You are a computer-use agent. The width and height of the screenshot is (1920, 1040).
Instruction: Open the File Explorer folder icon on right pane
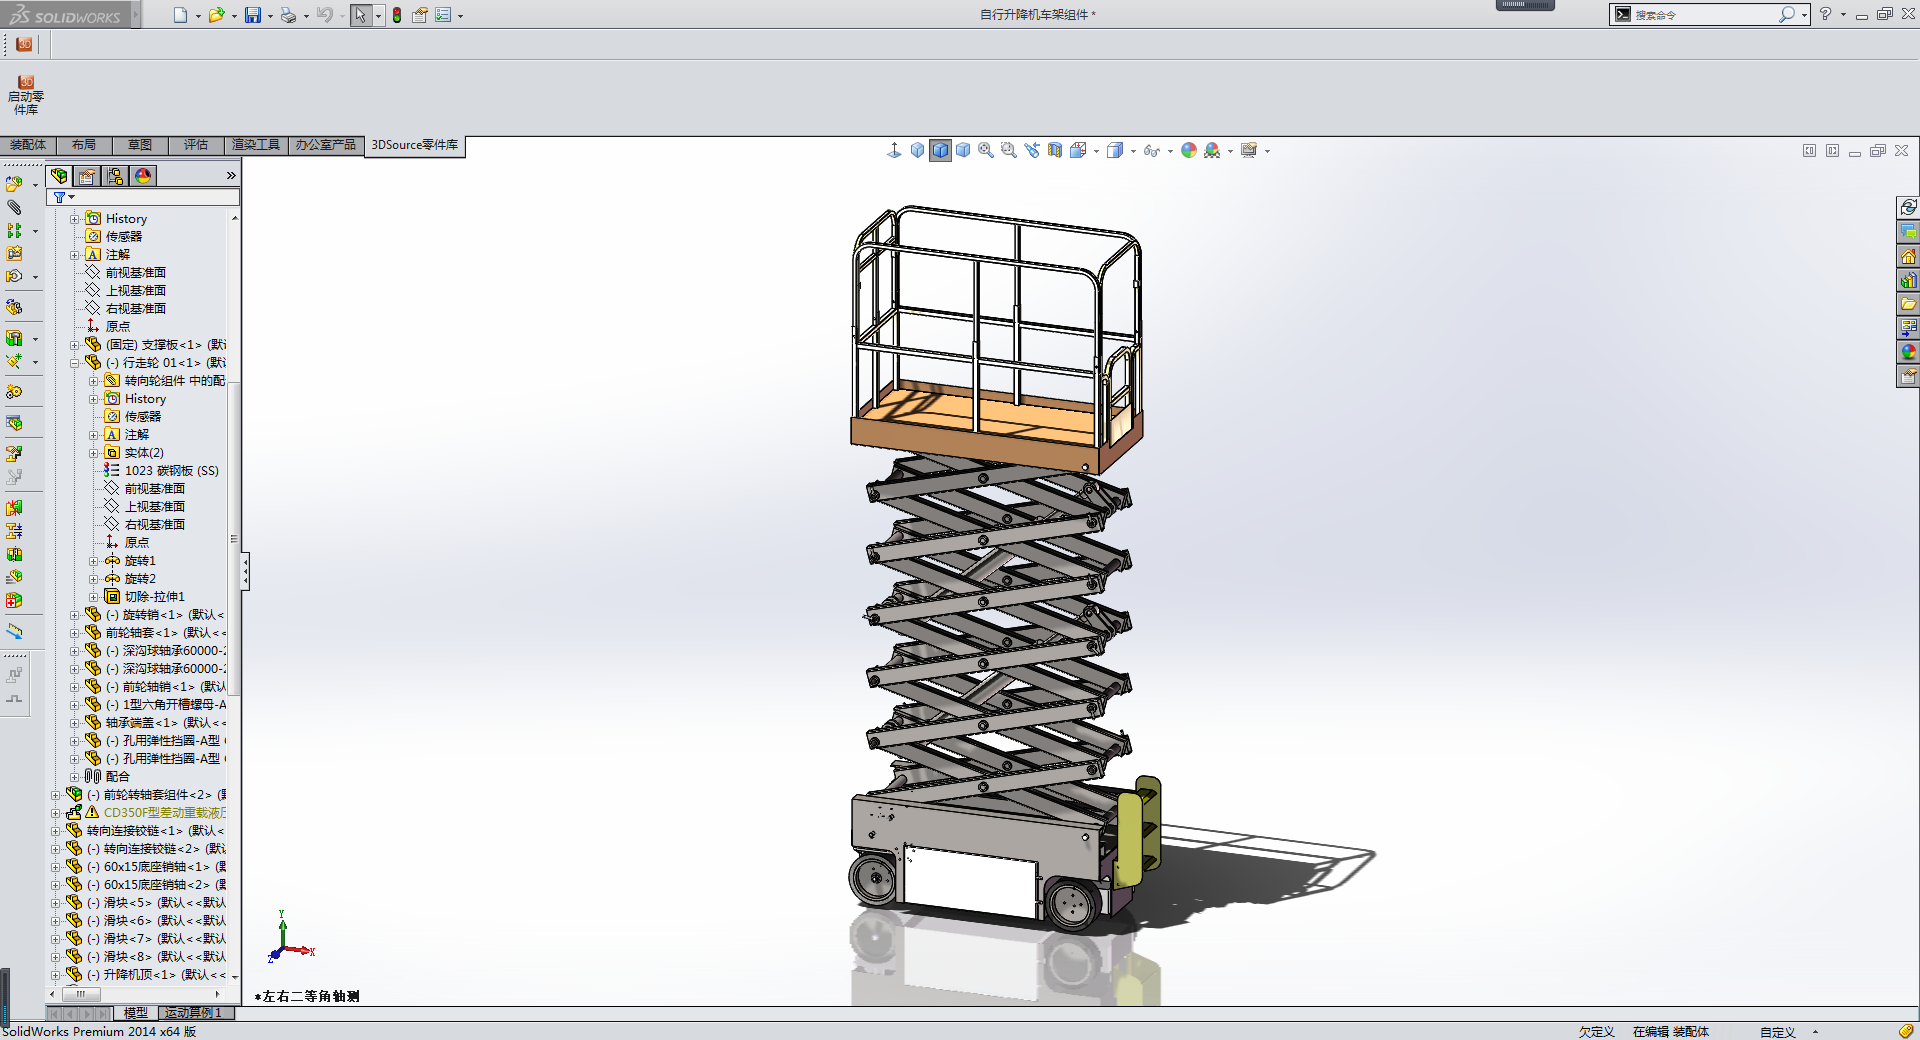[x=1908, y=304]
